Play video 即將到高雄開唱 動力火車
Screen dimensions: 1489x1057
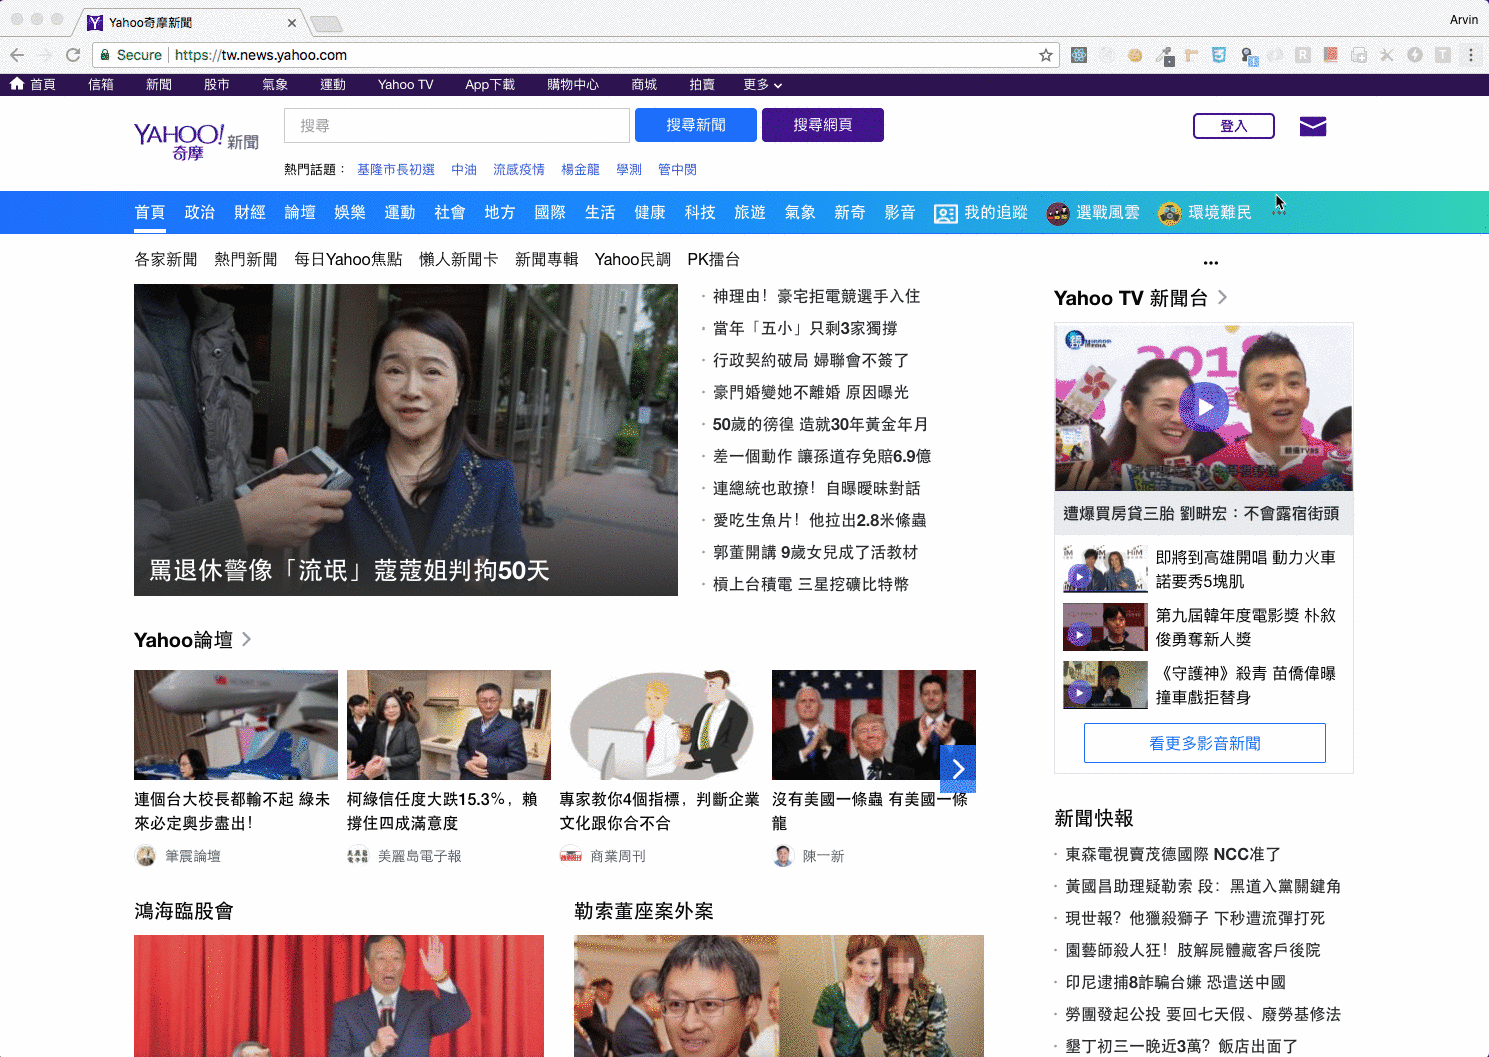click(1078, 576)
